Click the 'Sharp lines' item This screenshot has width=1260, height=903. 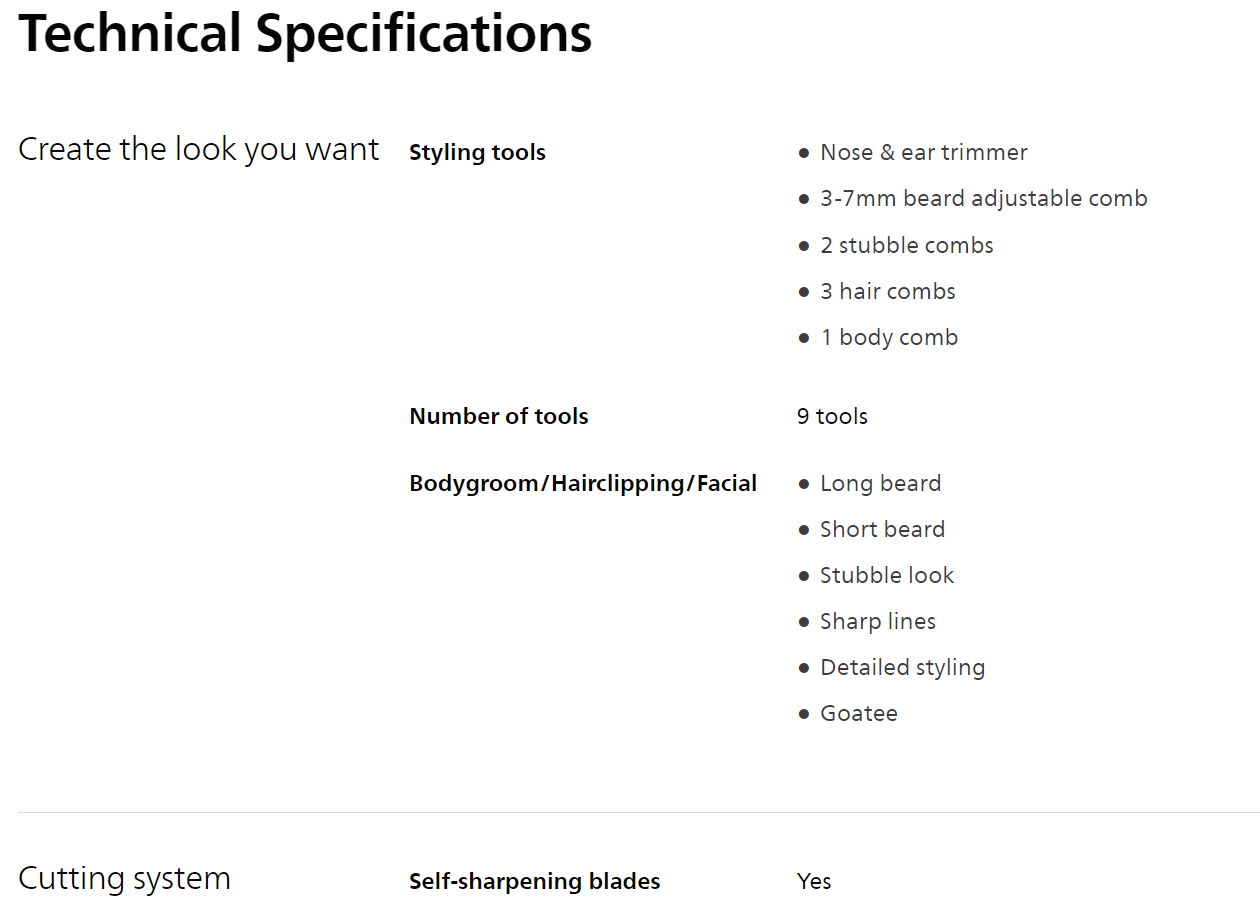point(877,621)
